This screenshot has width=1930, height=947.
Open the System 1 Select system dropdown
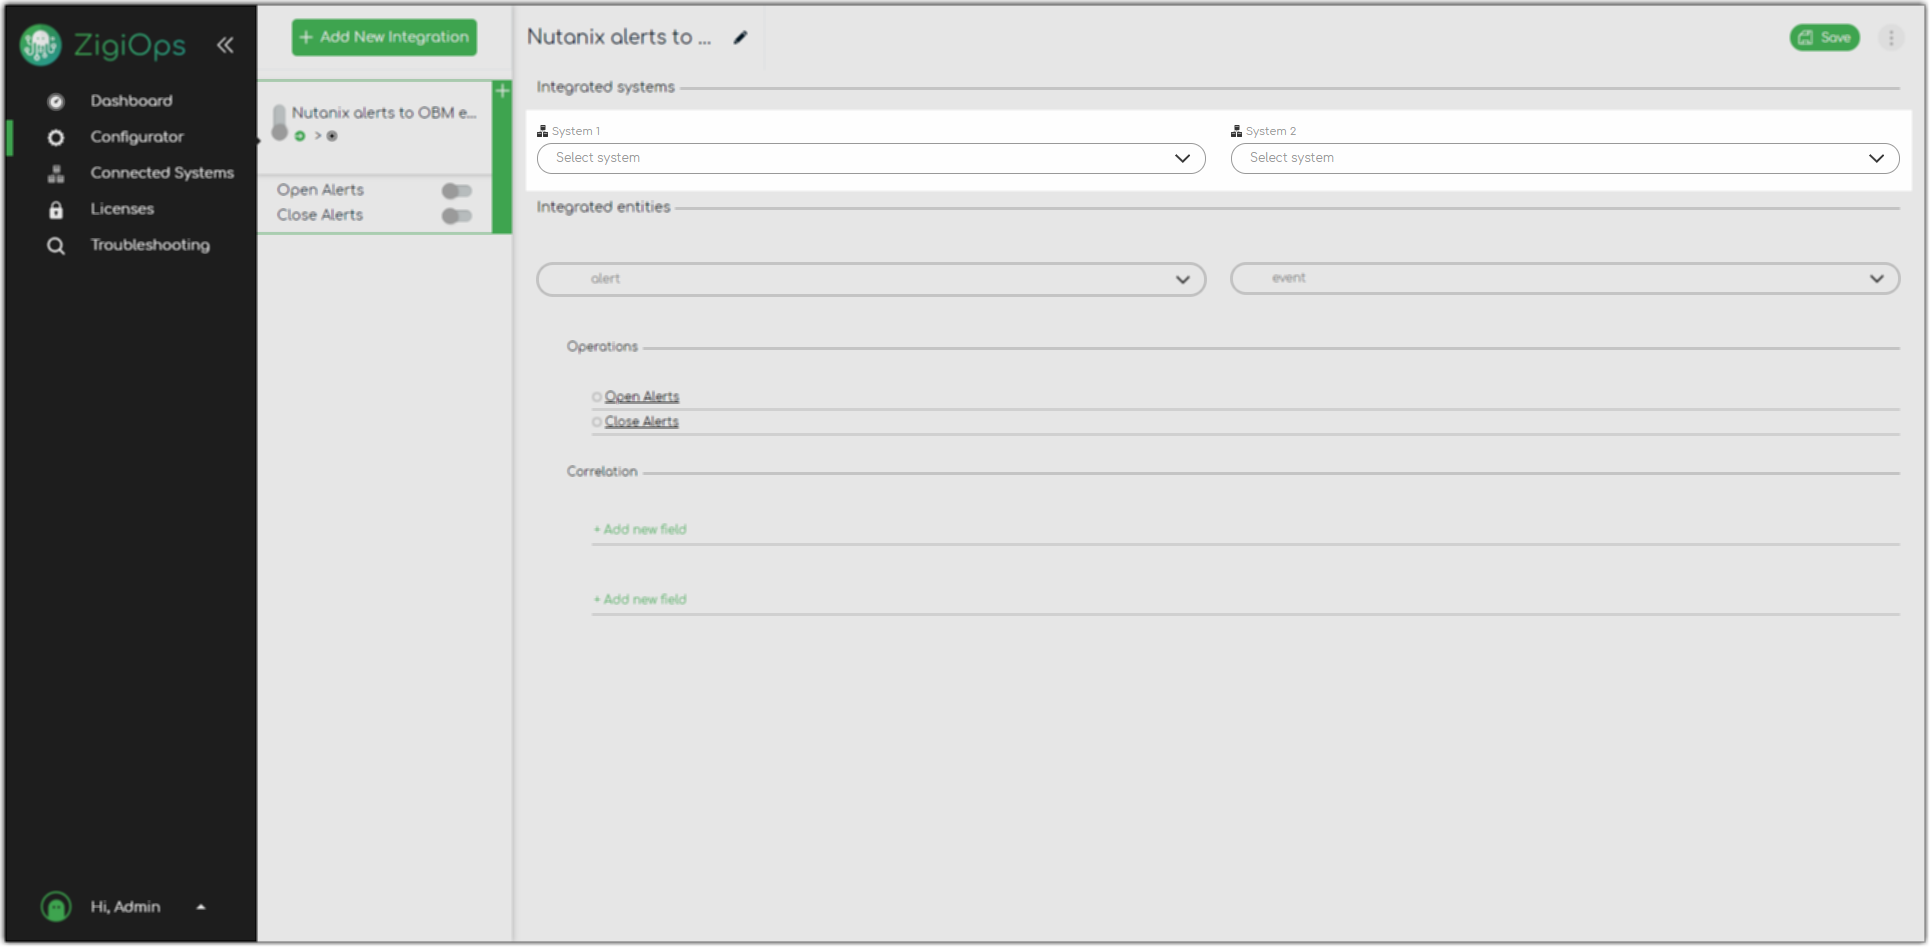tap(871, 158)
